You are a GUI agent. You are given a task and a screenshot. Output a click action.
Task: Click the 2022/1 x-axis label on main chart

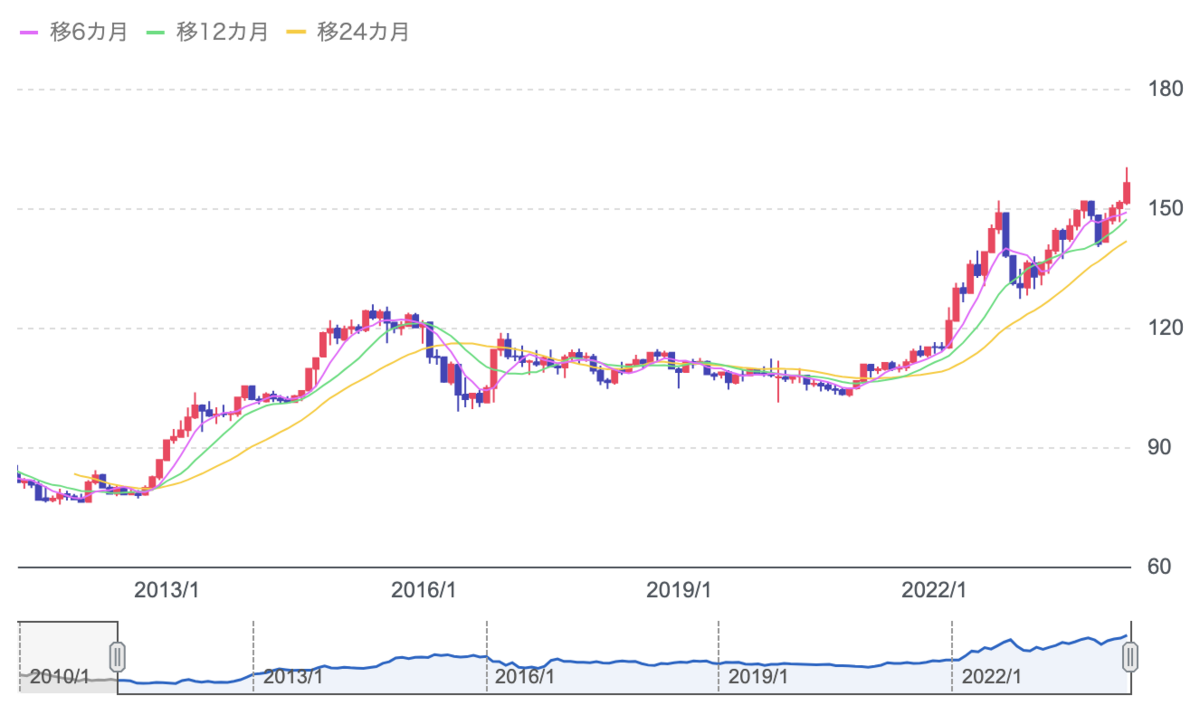pos(935,590)
